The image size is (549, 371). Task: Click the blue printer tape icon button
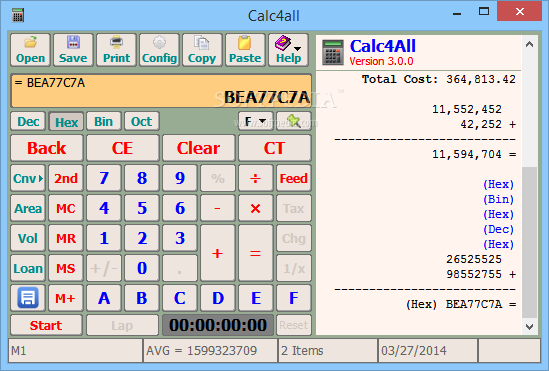[28, 298]
